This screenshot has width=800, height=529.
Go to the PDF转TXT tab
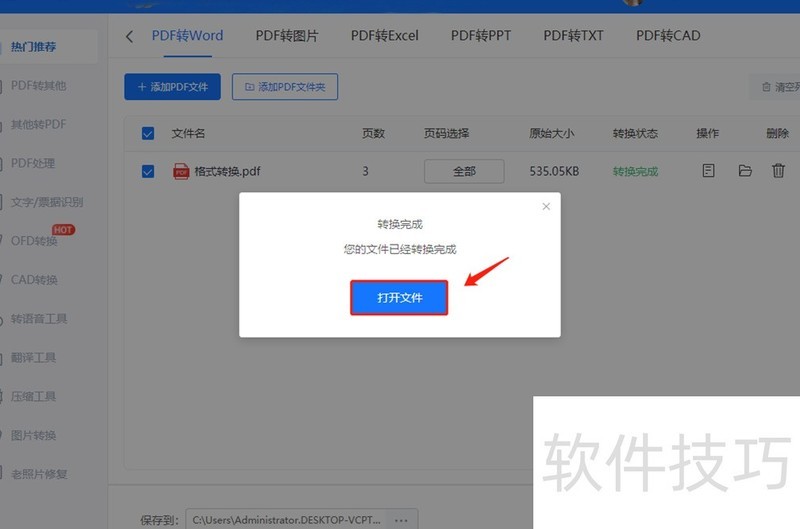click(573, 36)
